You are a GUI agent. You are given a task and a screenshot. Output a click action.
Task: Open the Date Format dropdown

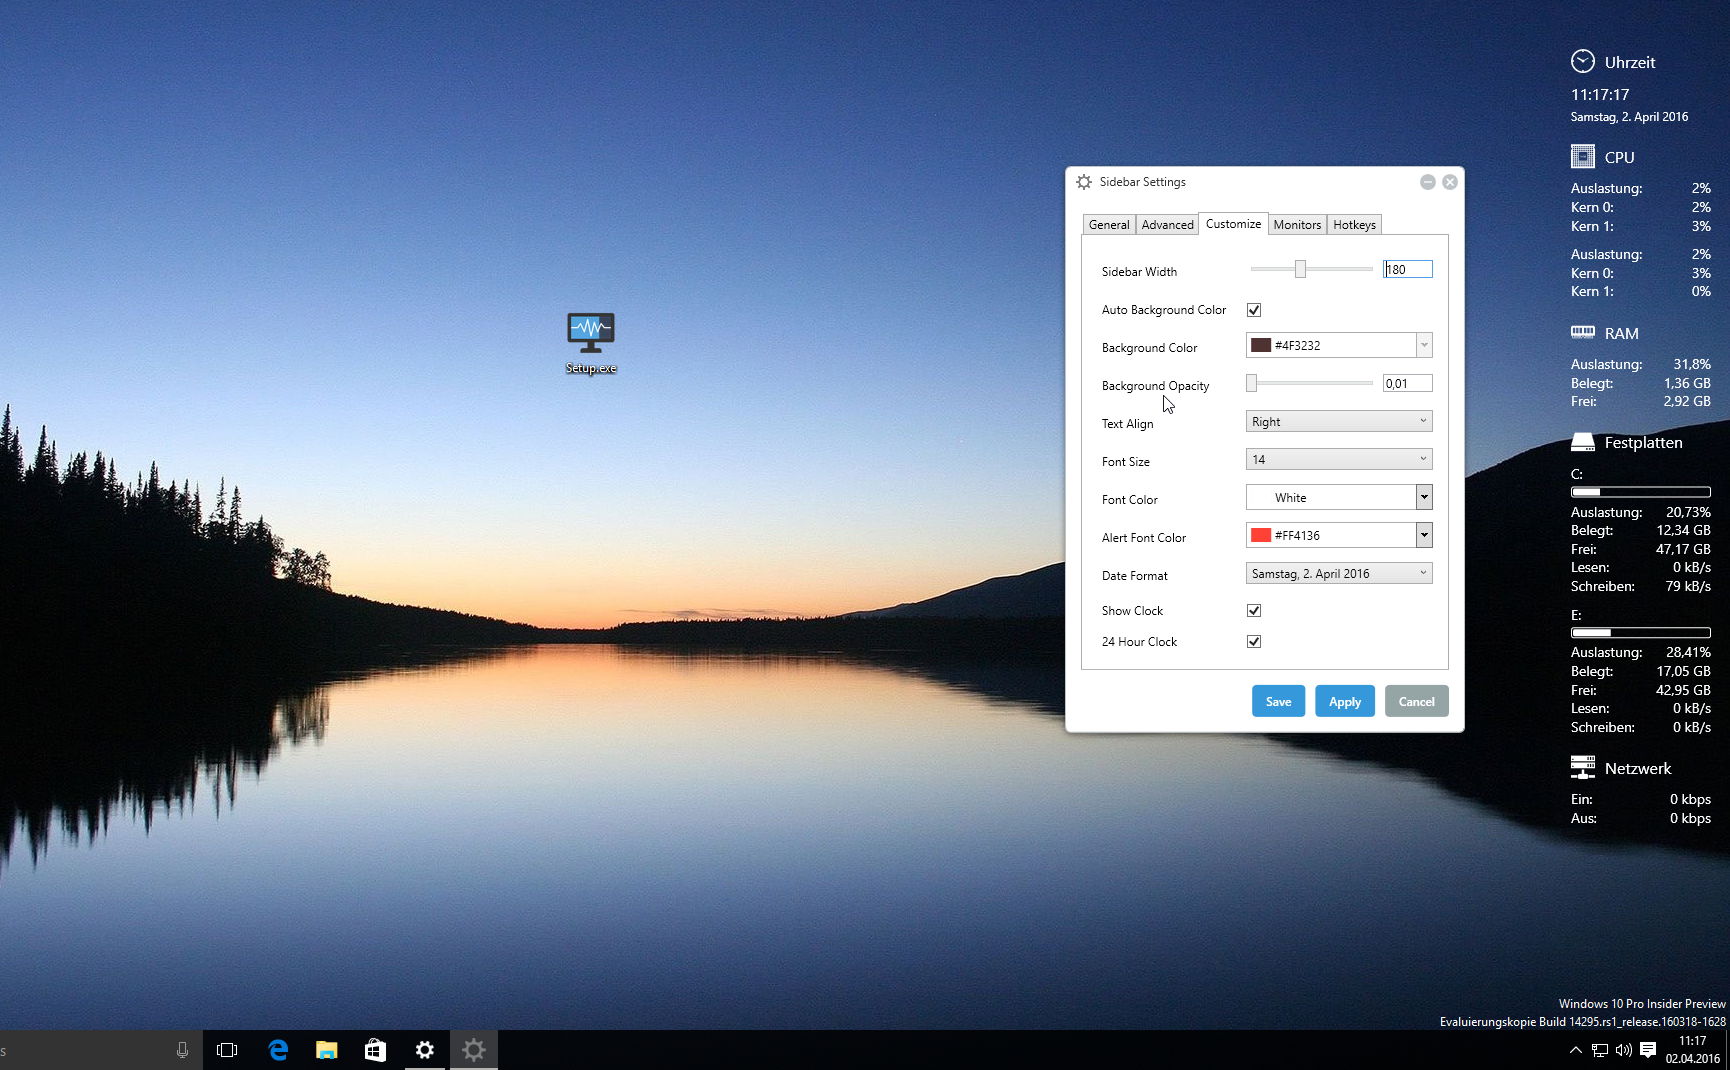(x=1339, y=574)
